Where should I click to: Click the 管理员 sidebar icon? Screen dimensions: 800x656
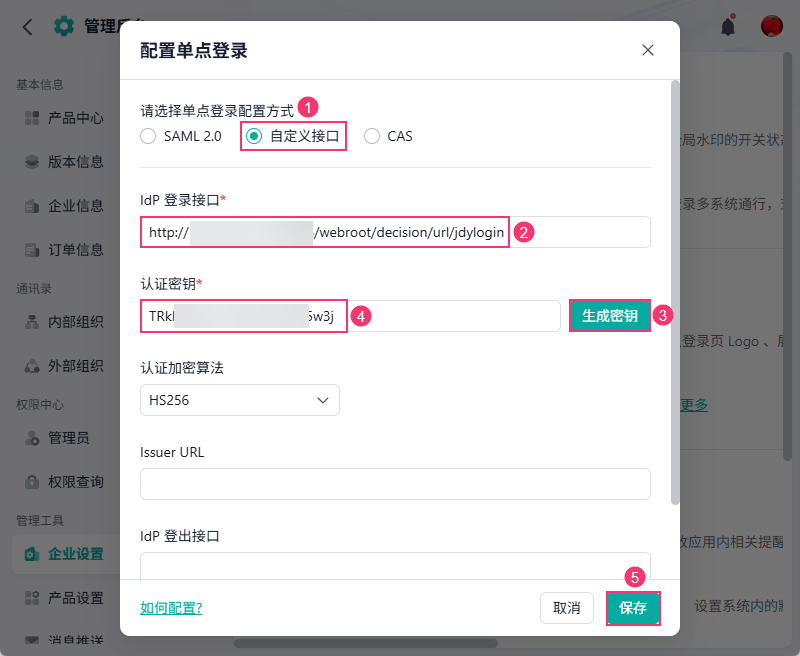click(32, 438)
